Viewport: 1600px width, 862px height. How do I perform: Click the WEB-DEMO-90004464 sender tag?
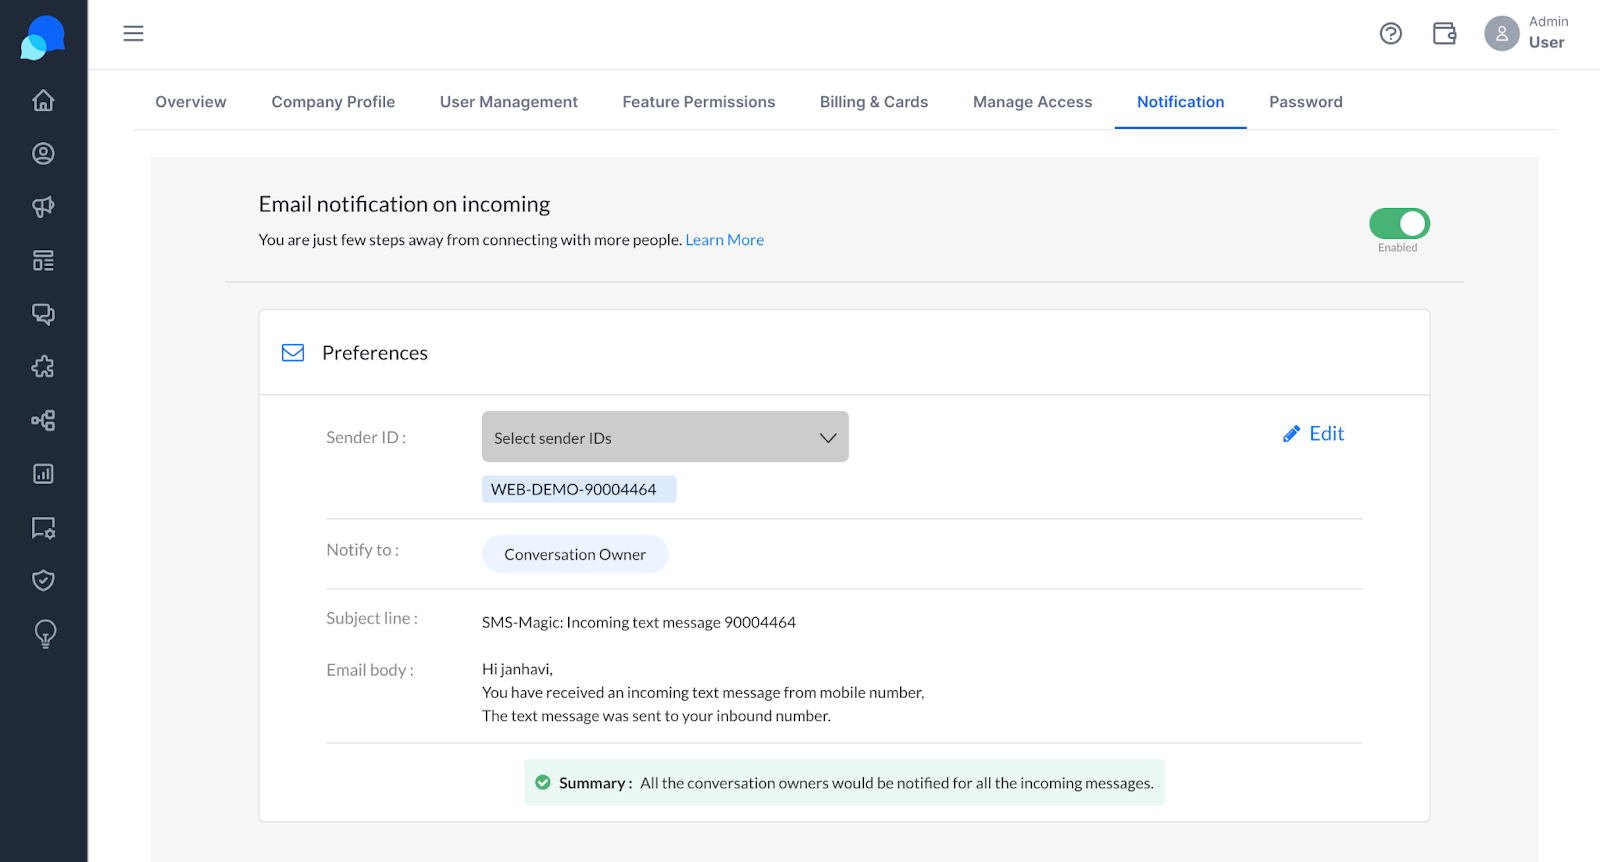579,489
